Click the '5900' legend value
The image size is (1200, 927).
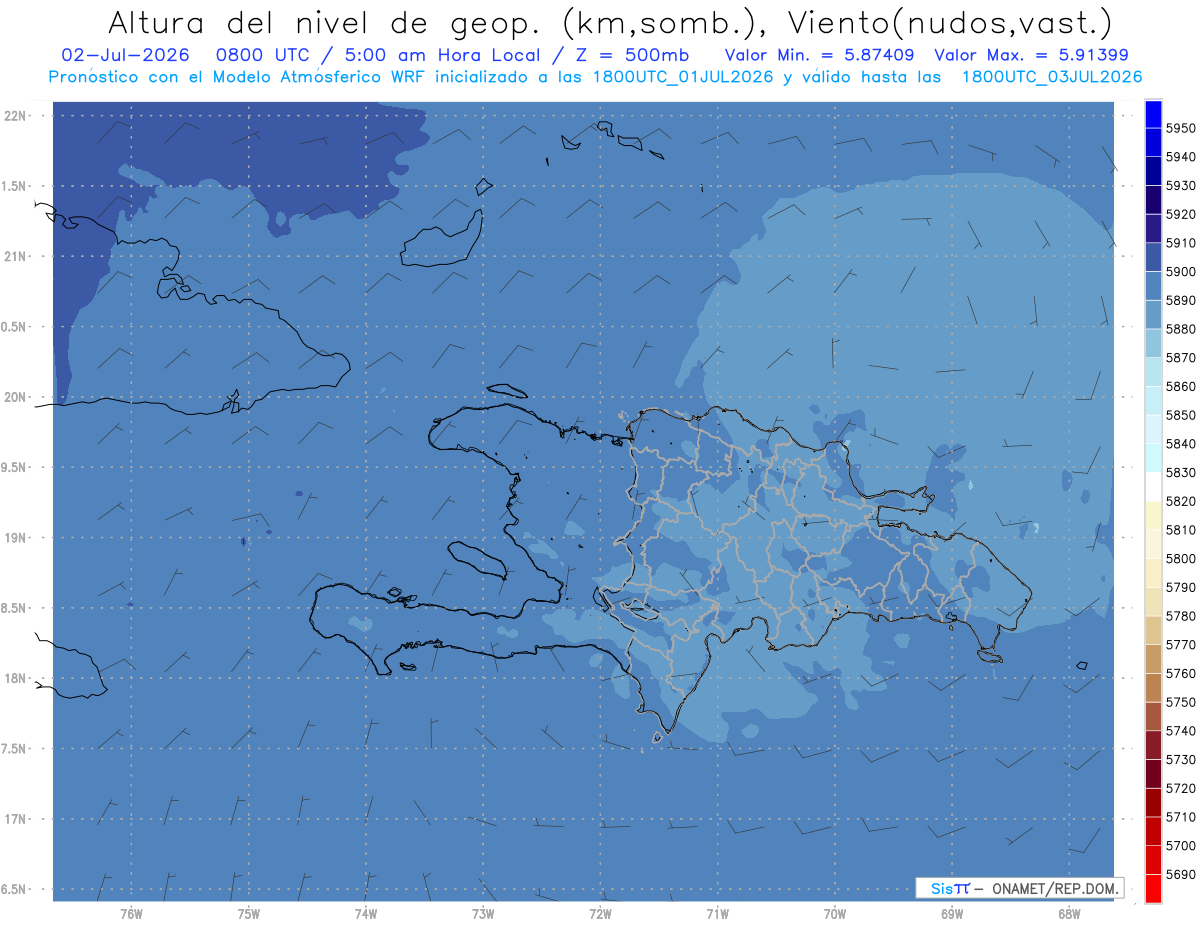pyautogui.click(x=1180, y=271)
